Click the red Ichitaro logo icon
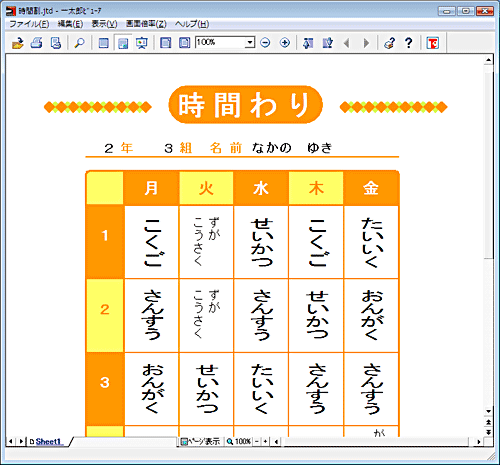Screen dimensions: 500x465 point(433,43)
